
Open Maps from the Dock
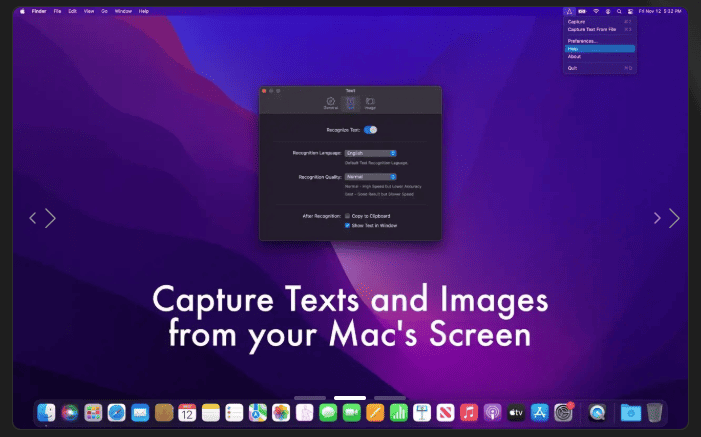pyautogui.click(x=258, y=412)
